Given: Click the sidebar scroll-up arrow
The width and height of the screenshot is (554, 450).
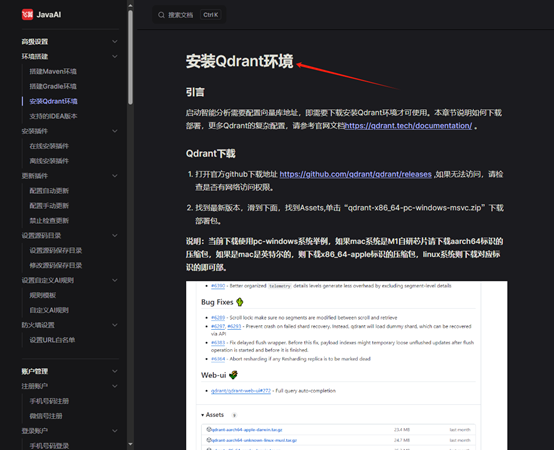Looking at the screenshot, I should [130, 5].
